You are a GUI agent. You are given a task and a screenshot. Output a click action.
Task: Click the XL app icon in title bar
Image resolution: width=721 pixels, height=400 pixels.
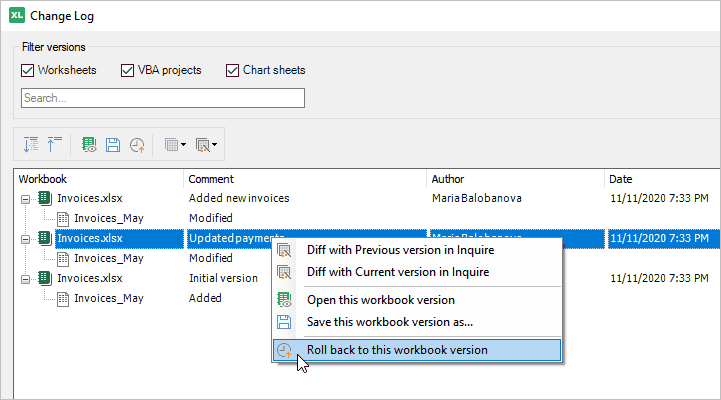[x=17, y=15]
